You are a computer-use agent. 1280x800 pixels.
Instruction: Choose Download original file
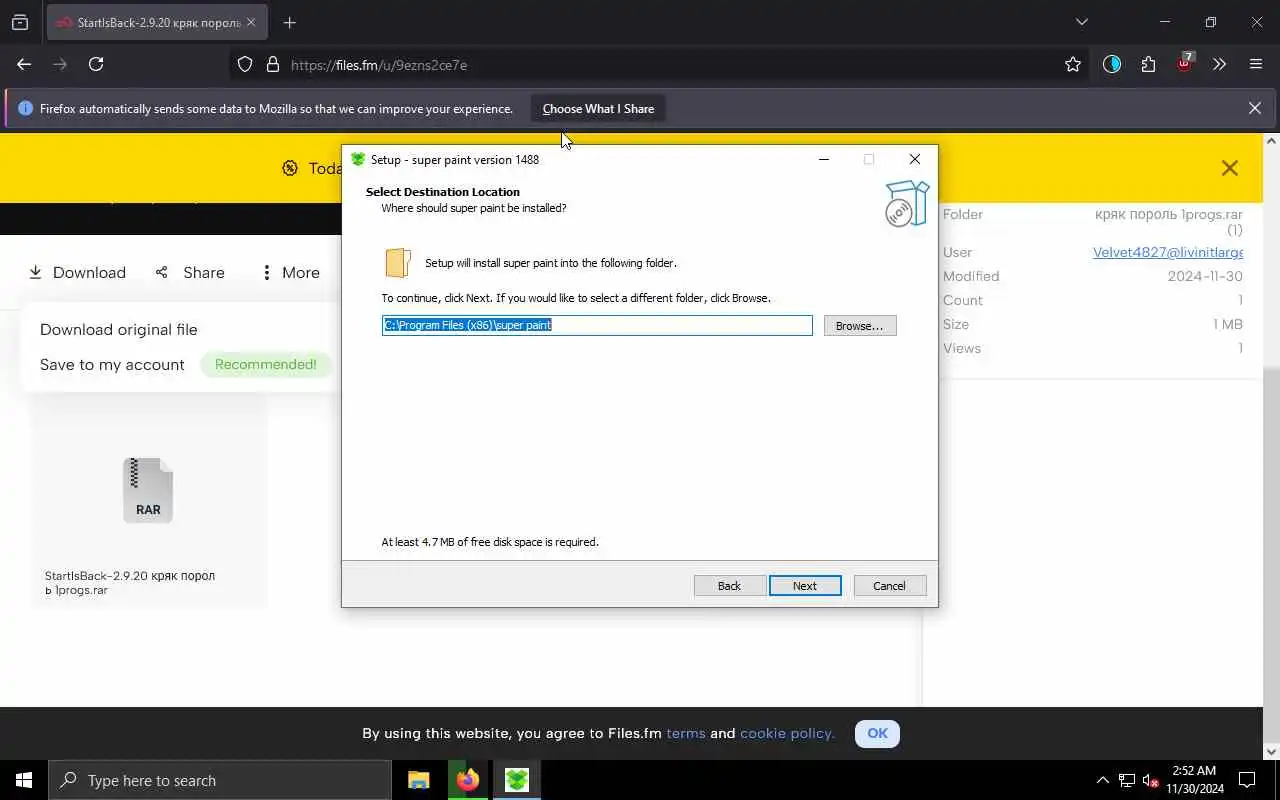pos(119,330)
